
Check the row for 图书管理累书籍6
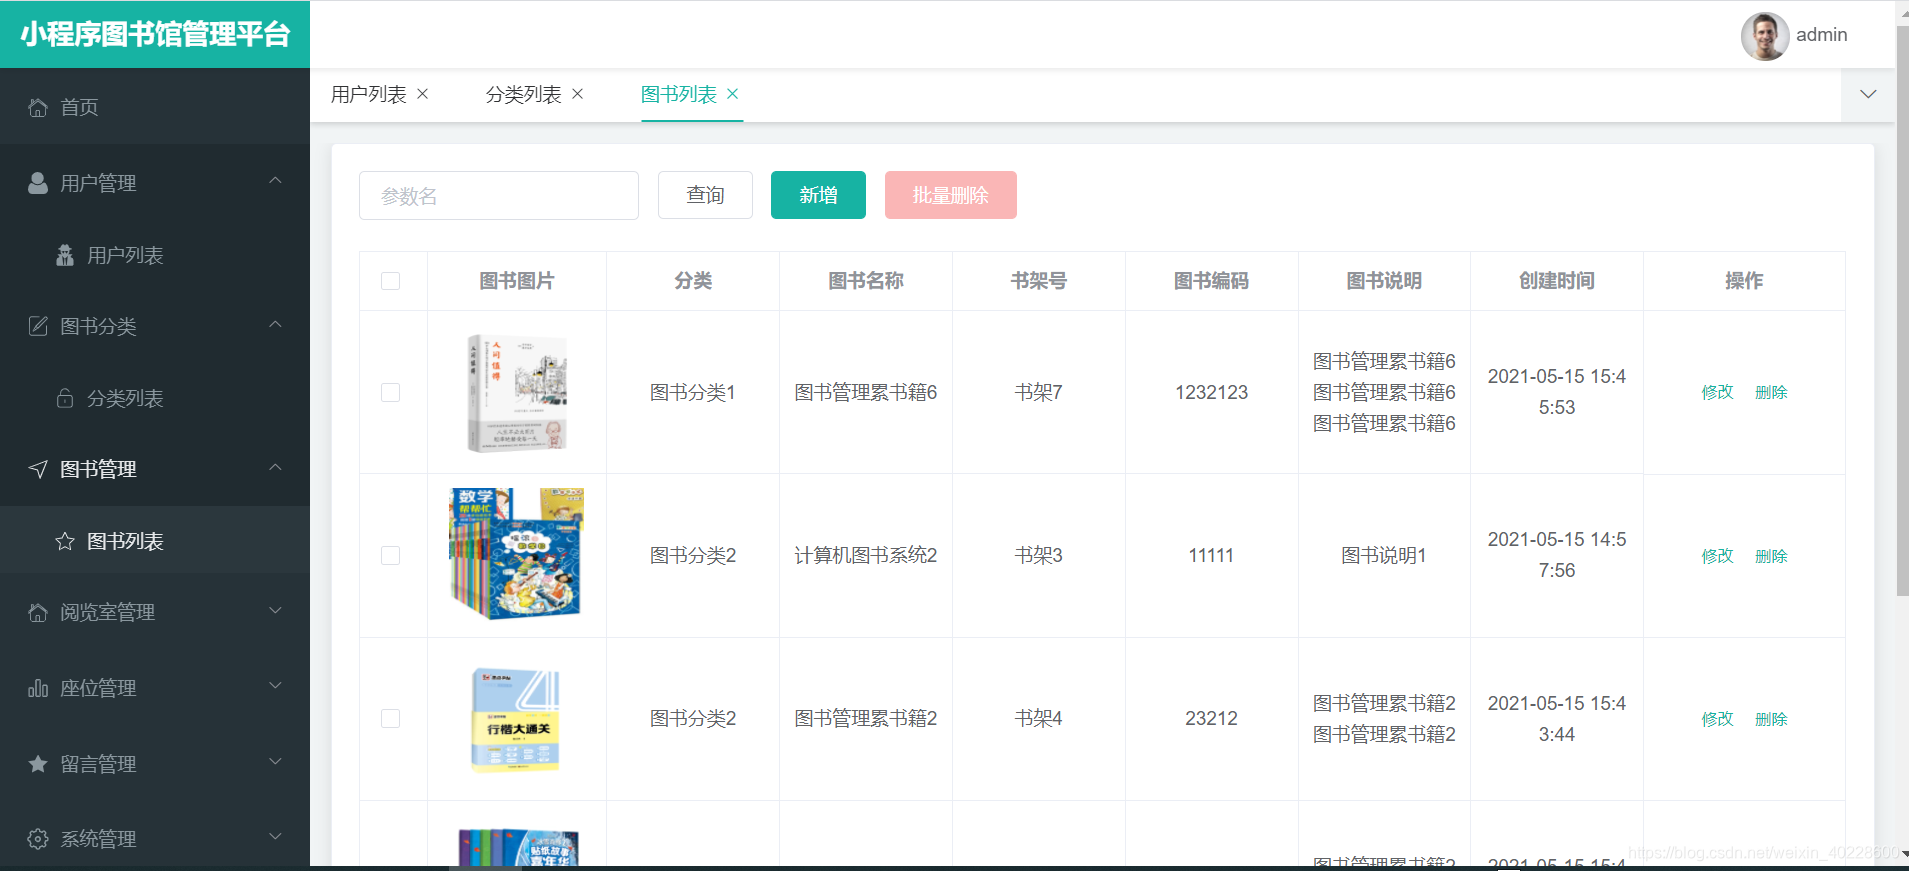(x=391, y=392)
